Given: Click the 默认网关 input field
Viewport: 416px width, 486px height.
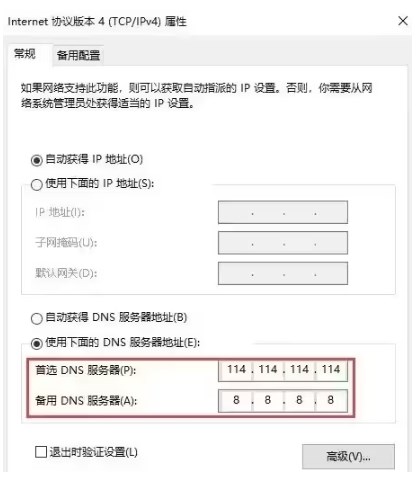Looking at the screenshot, I should [x=283, y=273].
